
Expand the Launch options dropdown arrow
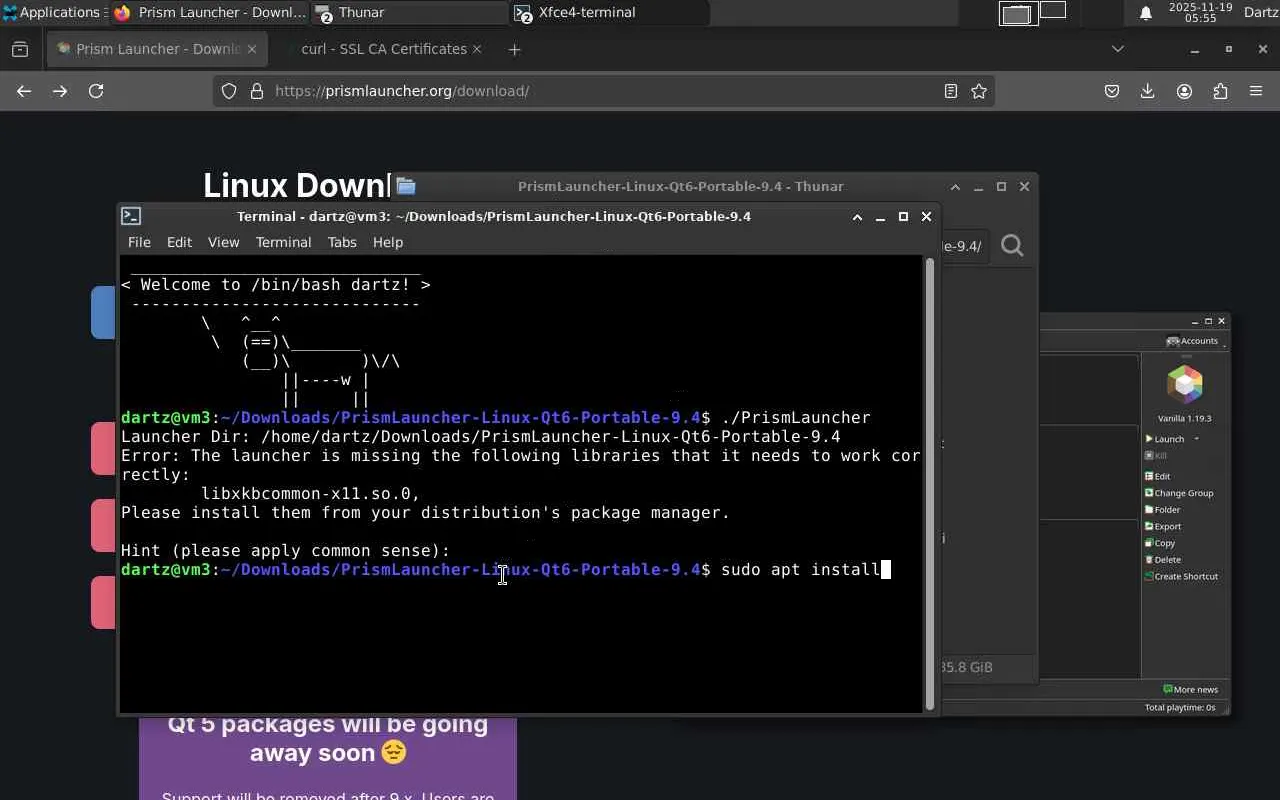pyautogui.click(x=1196, y=439)
